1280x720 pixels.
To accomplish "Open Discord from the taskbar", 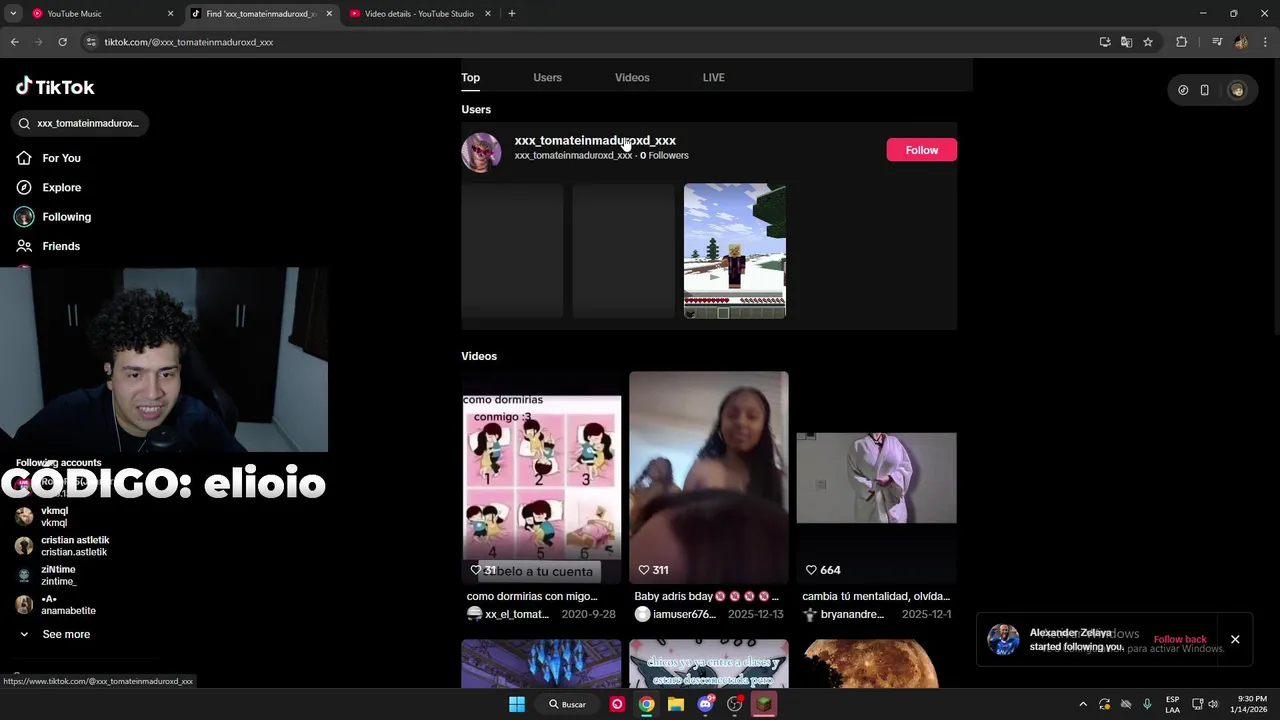I will pyautogui.click(x=706, y=704).
